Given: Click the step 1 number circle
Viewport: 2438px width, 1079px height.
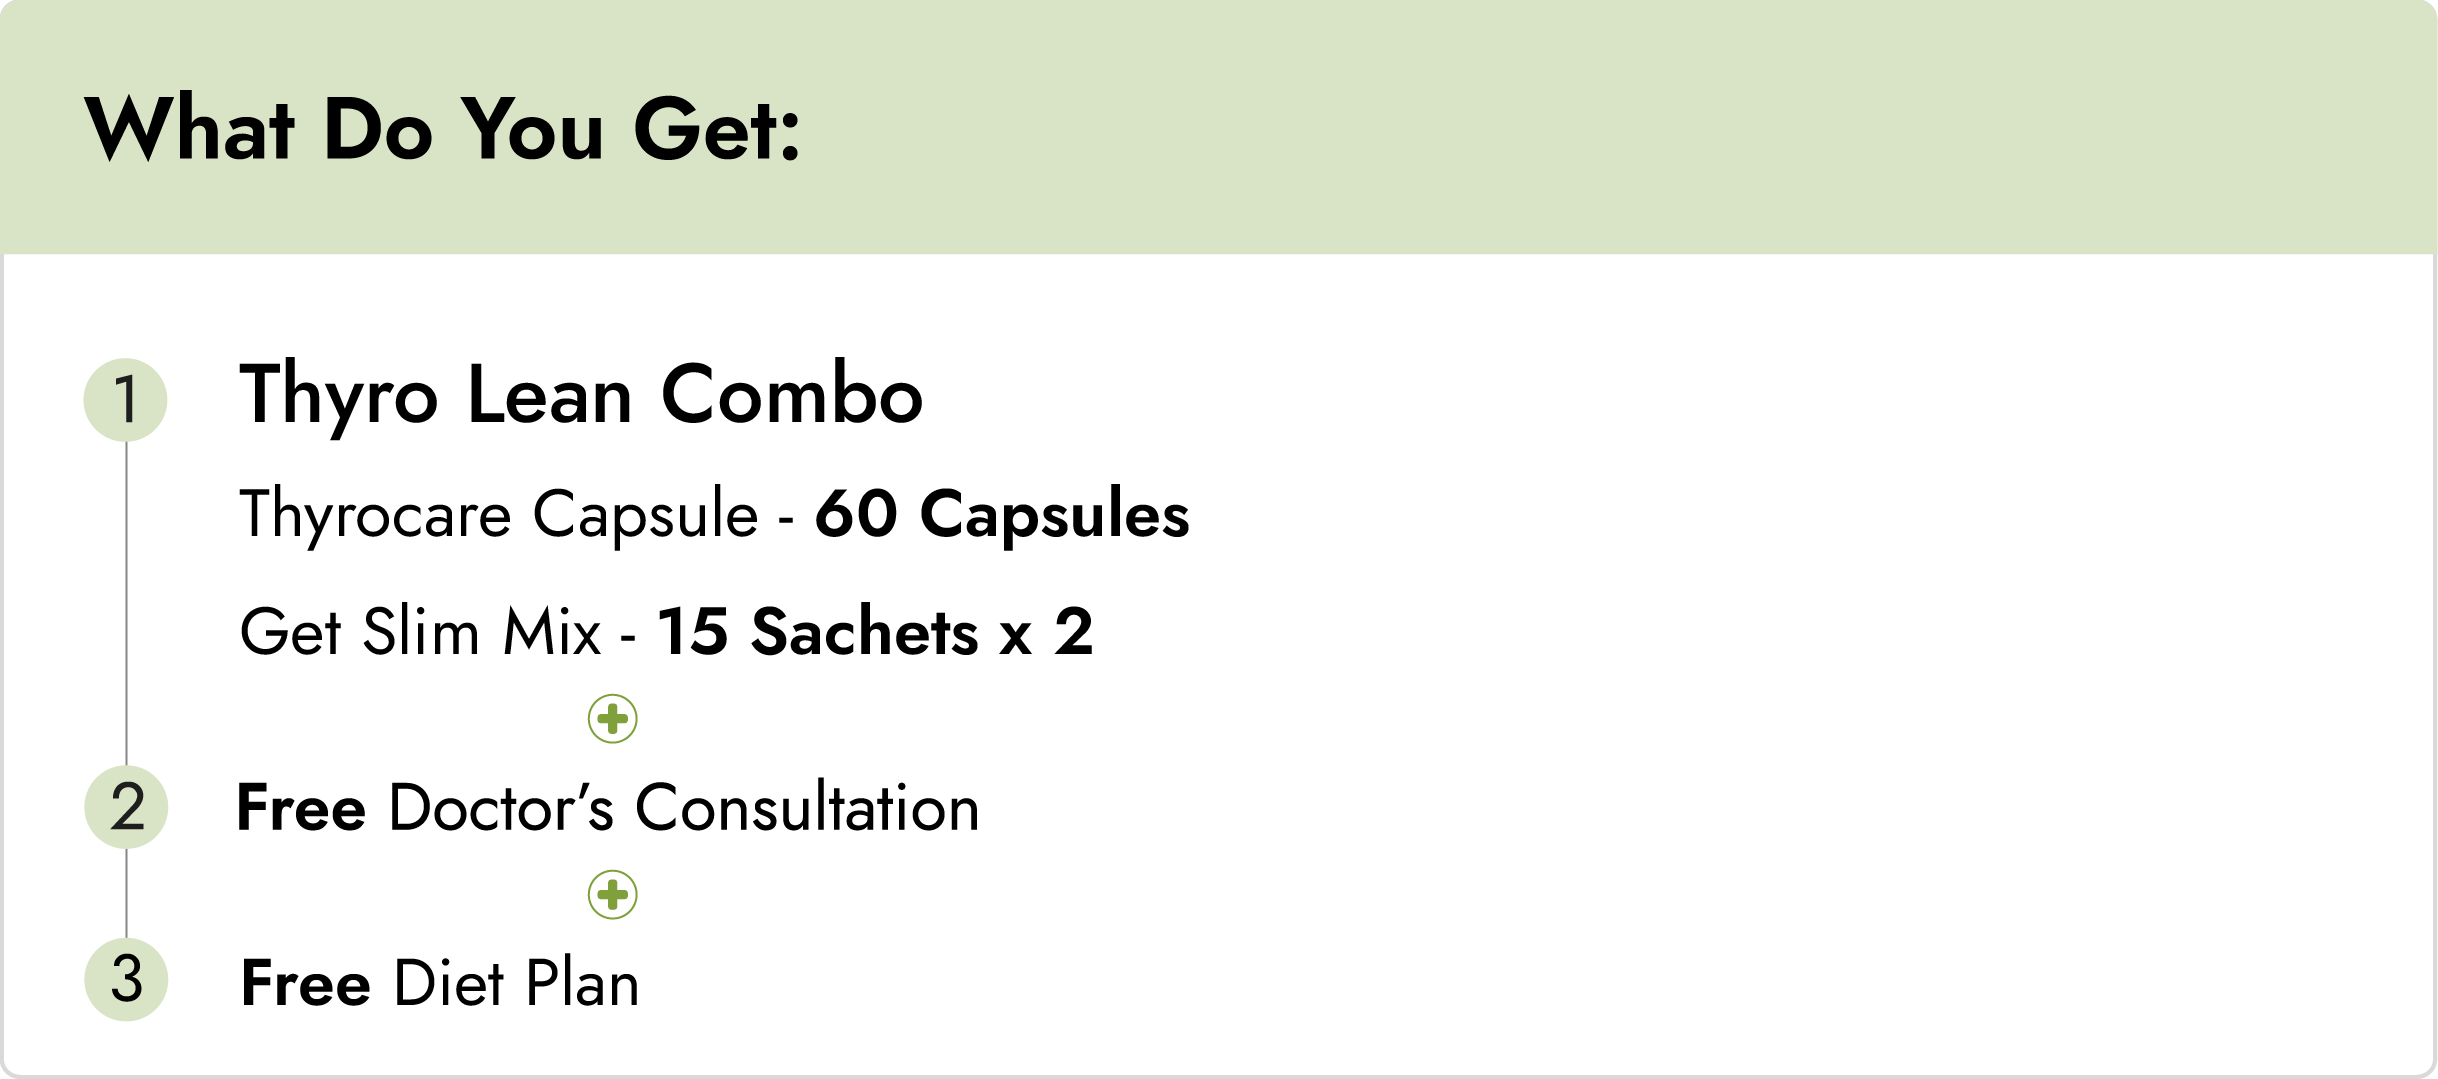Looking at the screenshot, I should pyautogui.click(x=125, y=399).
